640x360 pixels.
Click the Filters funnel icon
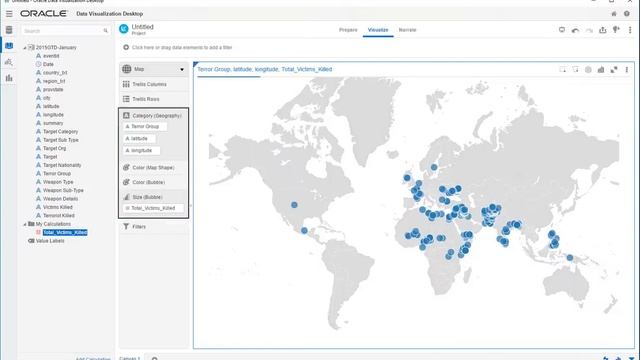126,227
